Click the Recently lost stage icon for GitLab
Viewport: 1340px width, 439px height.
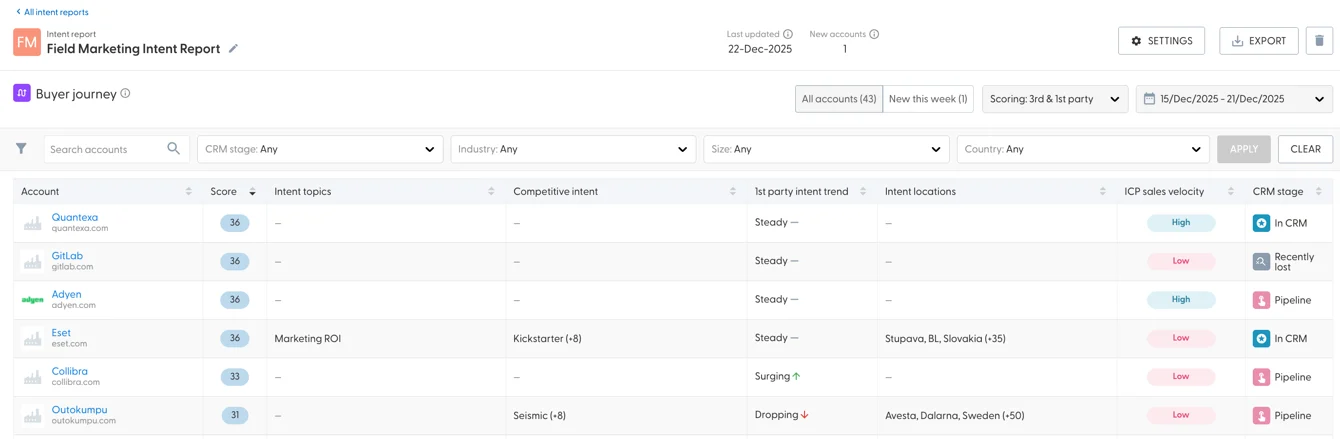click(1261, 261)
